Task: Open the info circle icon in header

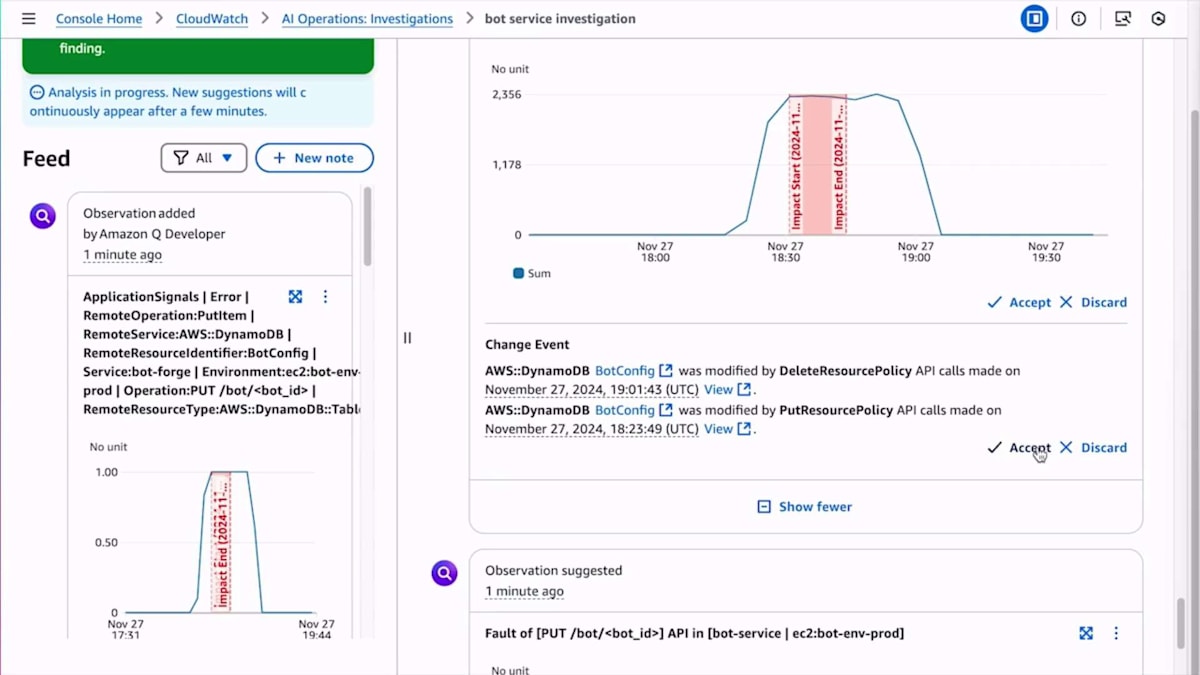Action: pos(1079,19)
